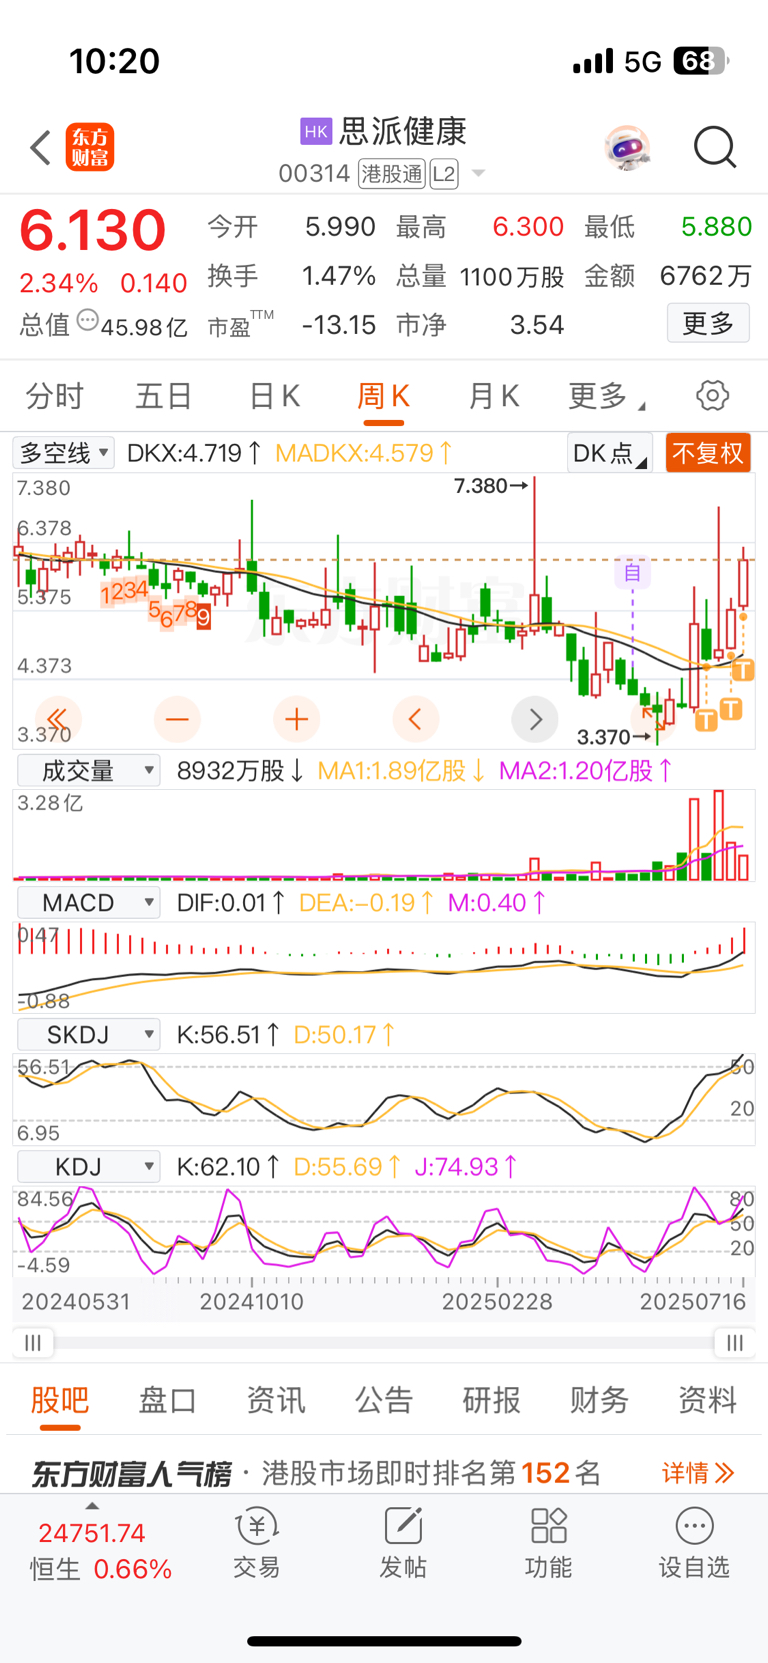Tap the 3.370 low price label
Screen dimensions: 768x1663
(604, 737)
